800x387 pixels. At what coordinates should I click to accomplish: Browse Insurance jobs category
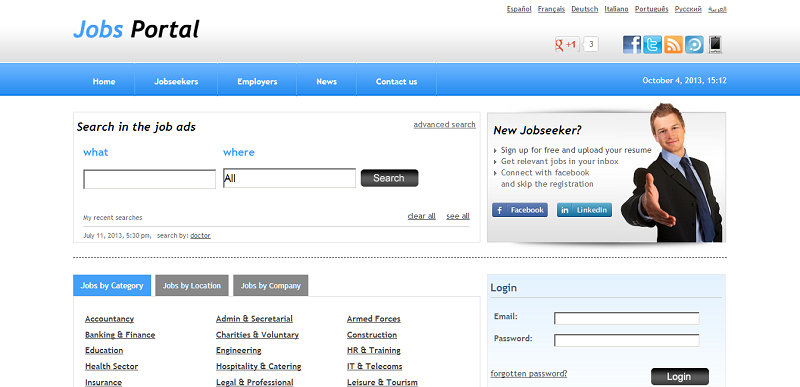pos(104,382)
